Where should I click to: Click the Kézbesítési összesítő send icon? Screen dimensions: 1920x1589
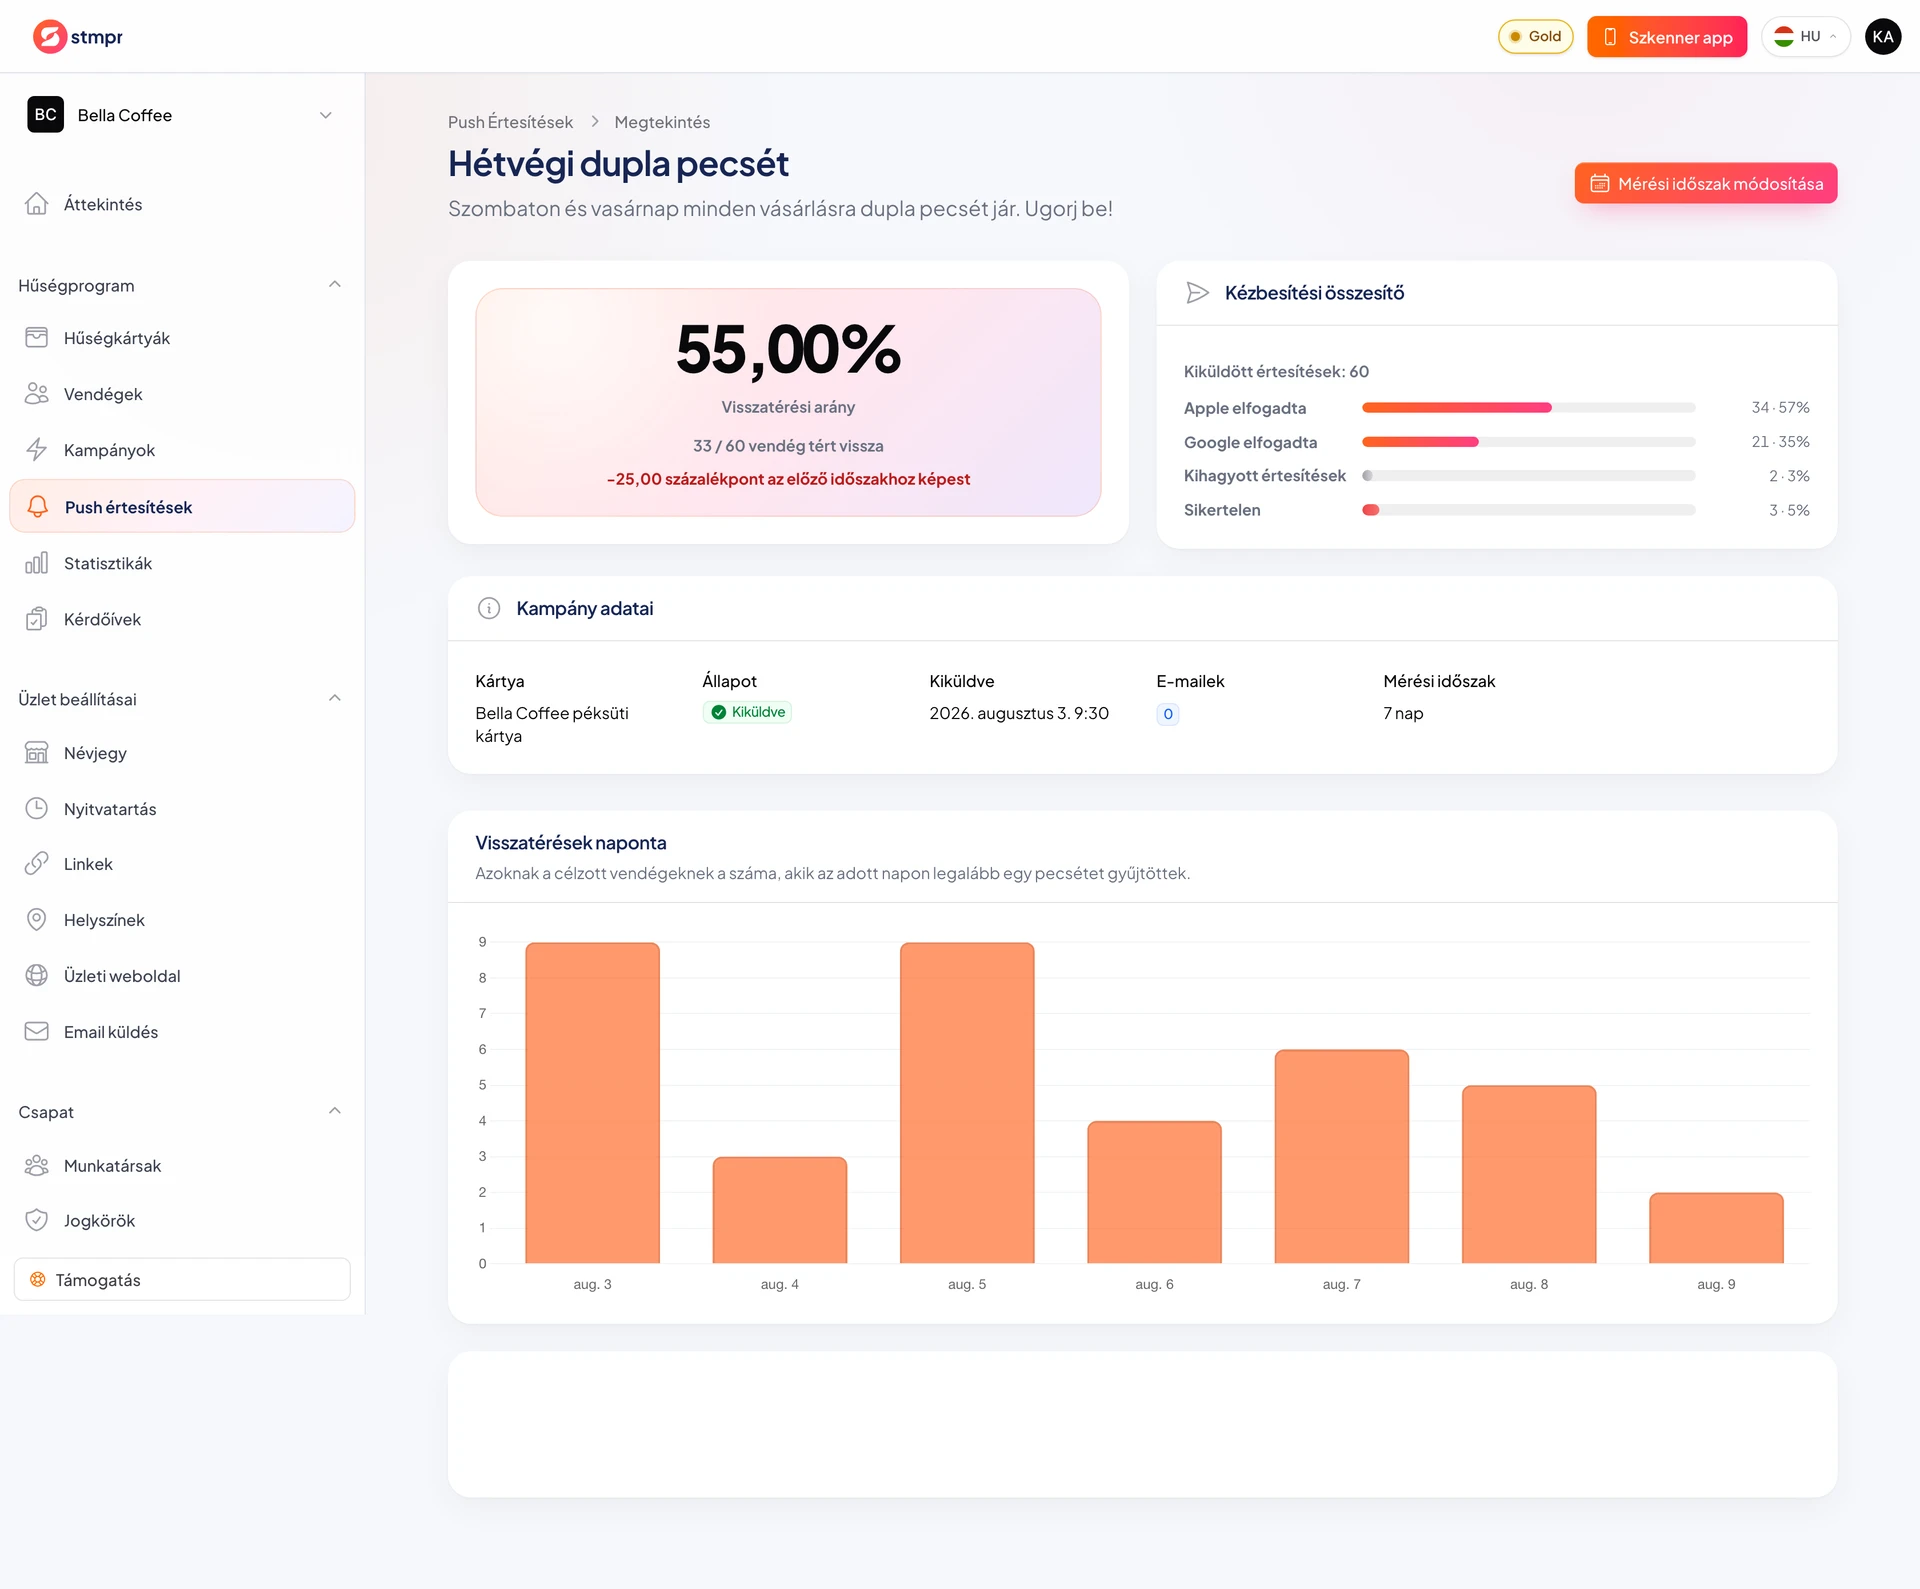[1197, 293]
